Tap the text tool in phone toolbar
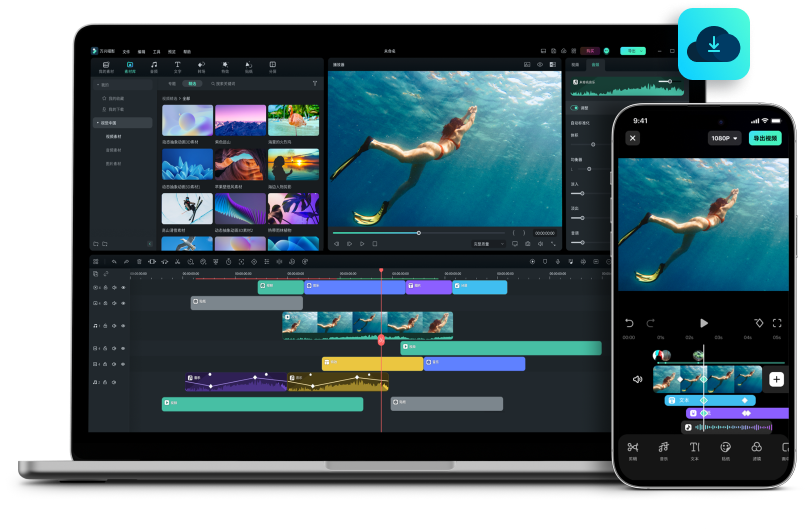The width and height of the screenshot is (808, 530). click(694, 448)
